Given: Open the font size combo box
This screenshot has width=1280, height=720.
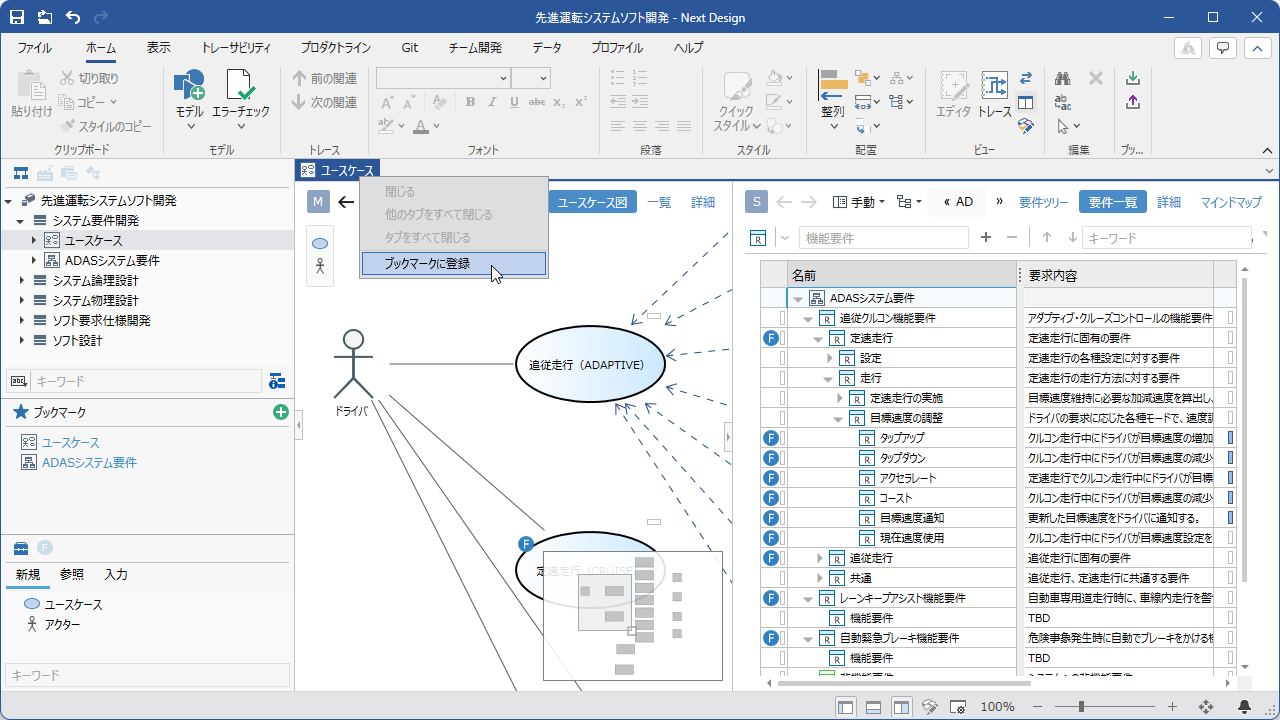Looking at the screenshot, I should point(531,78).
